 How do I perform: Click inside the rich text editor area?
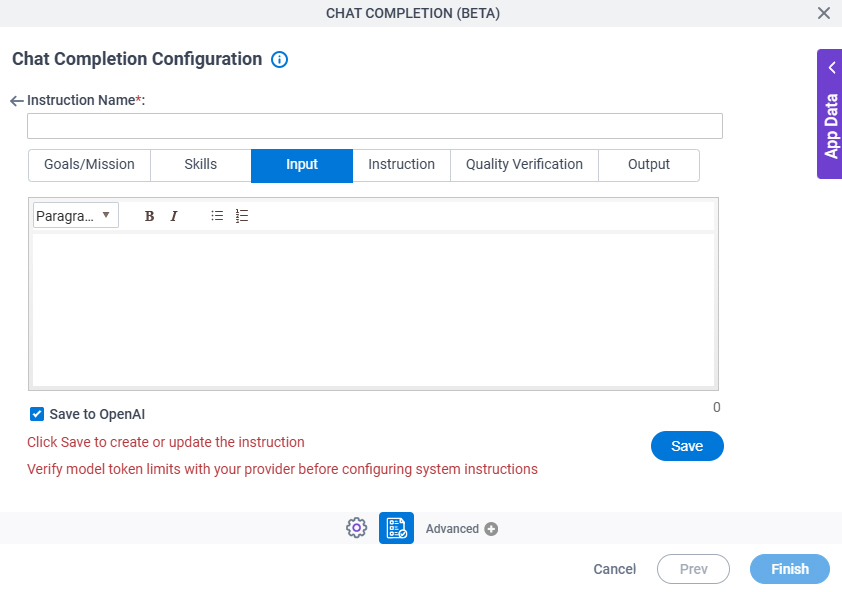[373, 309]
